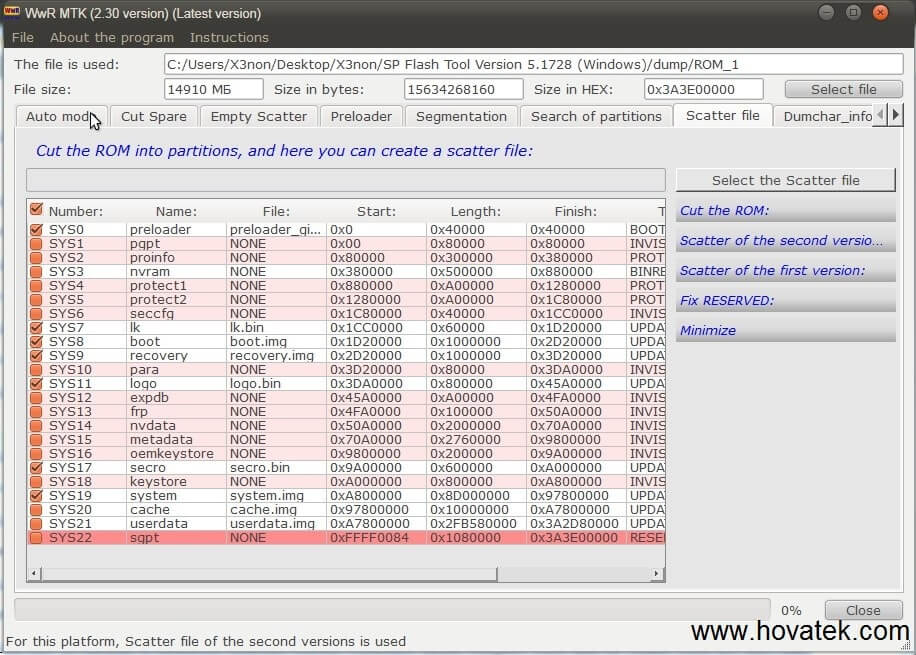Click Scatter of the first version button
Image resolution: width=916 pixels, height=655 pixels.
pyautogui.click(x=786, y=271)
